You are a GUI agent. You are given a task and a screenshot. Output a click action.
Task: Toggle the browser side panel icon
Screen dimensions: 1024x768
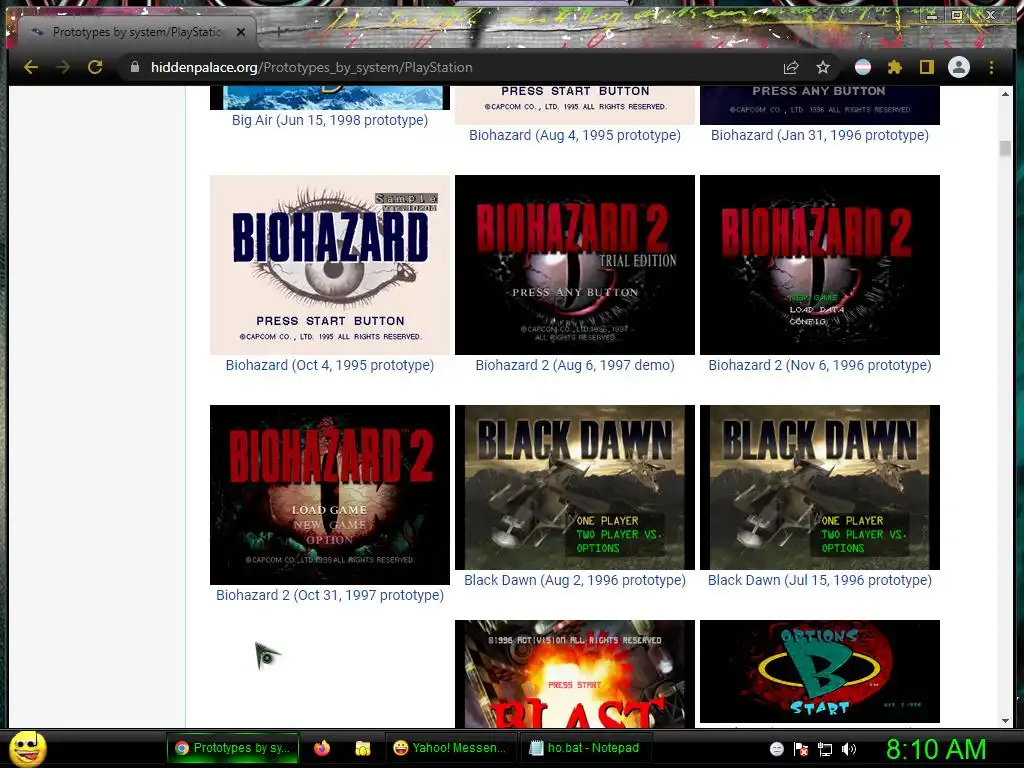(x=927, y=67)
